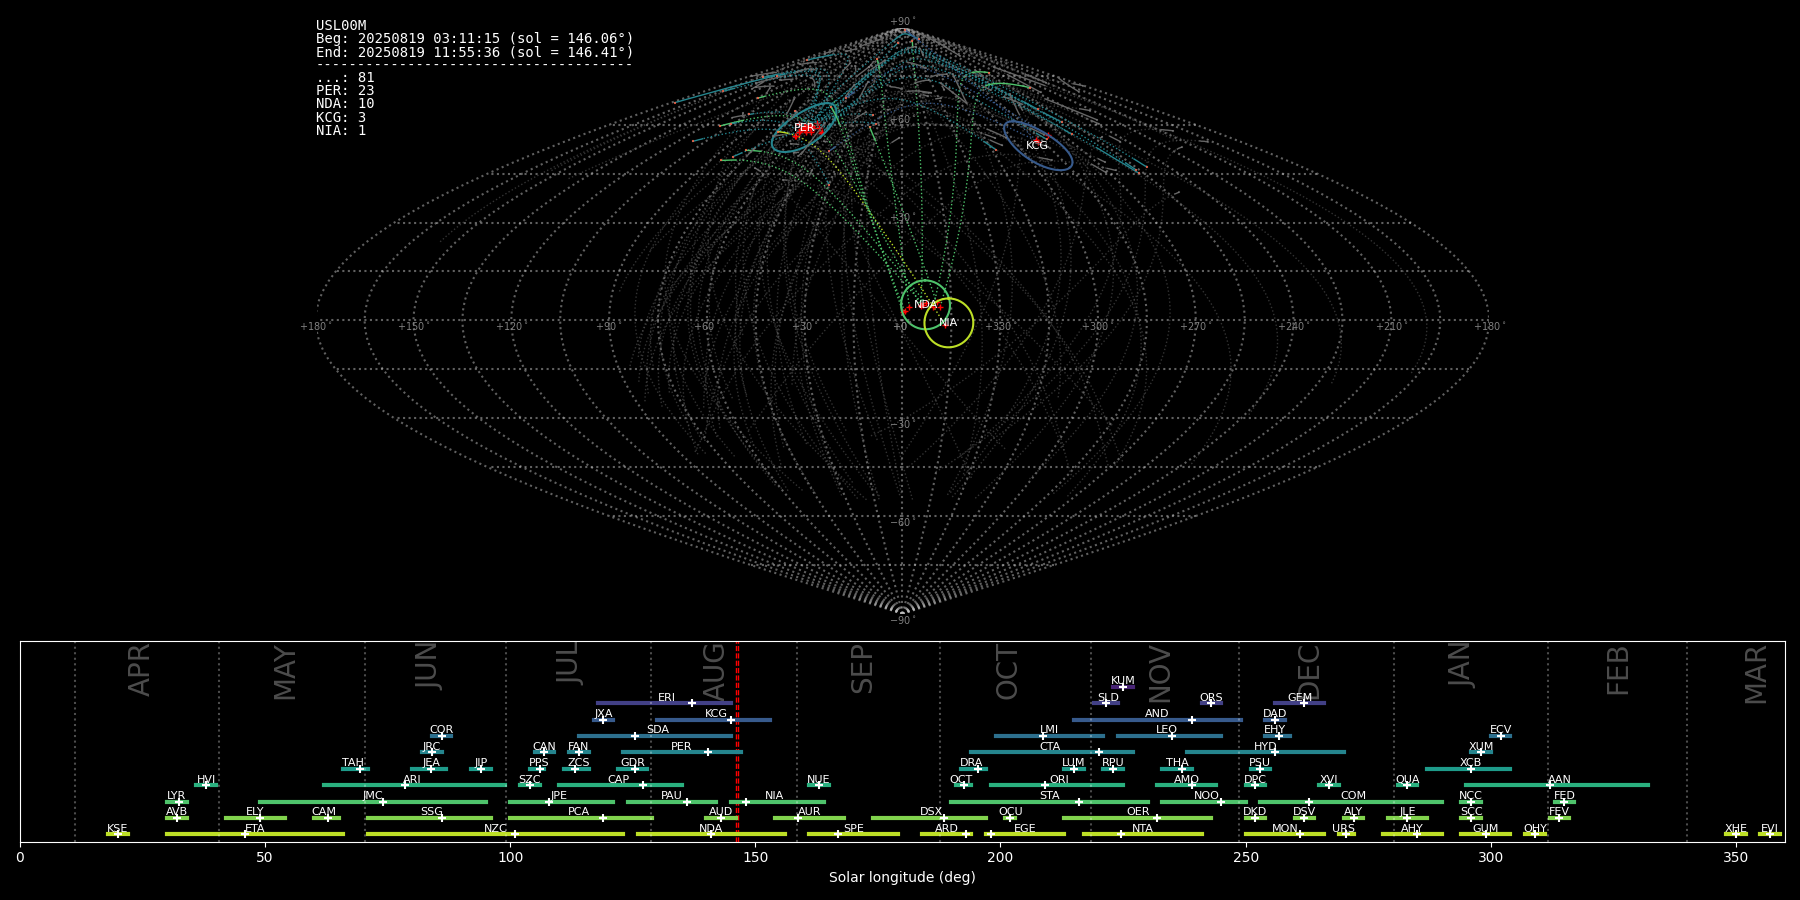Screen dimensions: 1800x900
Task: Click the OER shower bar label
Action: tap(1138, 812)
